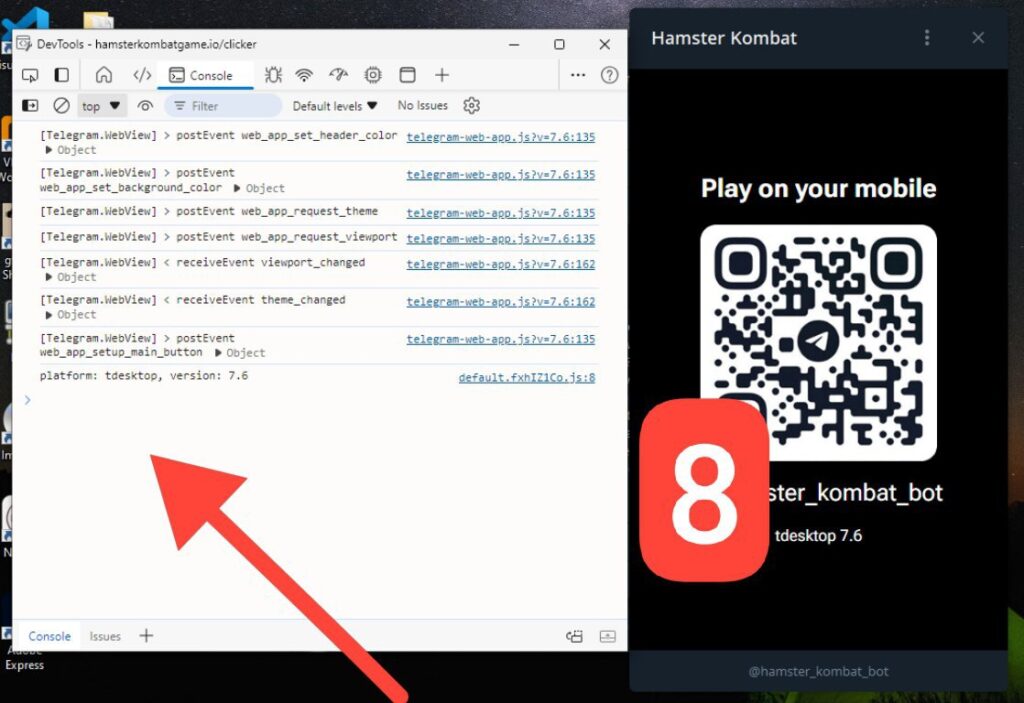The width and height of the screenshot is (1024, 703).
Task: Open source link for web_app_request_viewport log
Action: point(501,238)
